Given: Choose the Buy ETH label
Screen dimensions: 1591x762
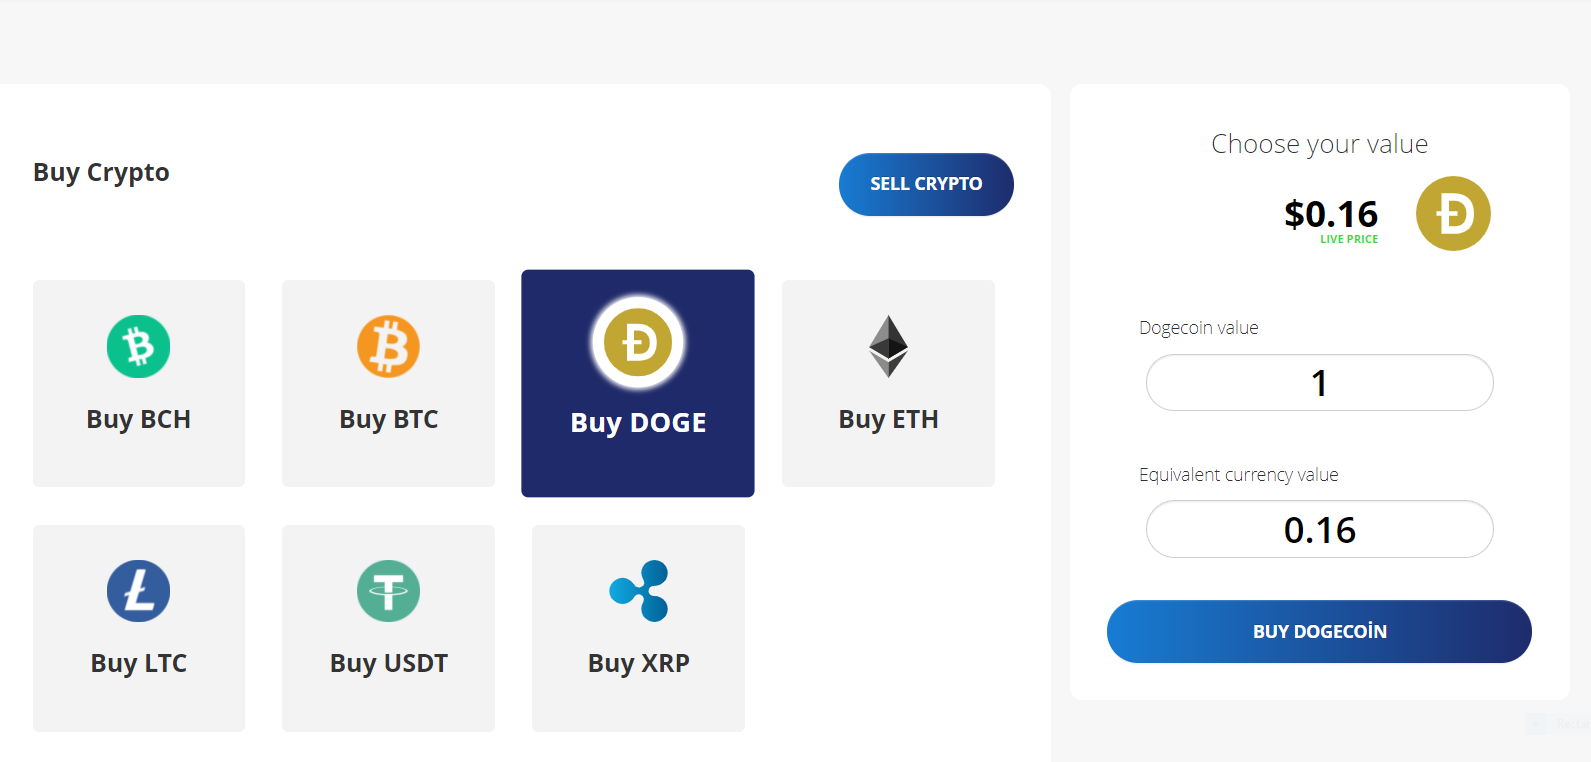Looking at the screenshot, I should pyautogui.click(x=888, y=419).
